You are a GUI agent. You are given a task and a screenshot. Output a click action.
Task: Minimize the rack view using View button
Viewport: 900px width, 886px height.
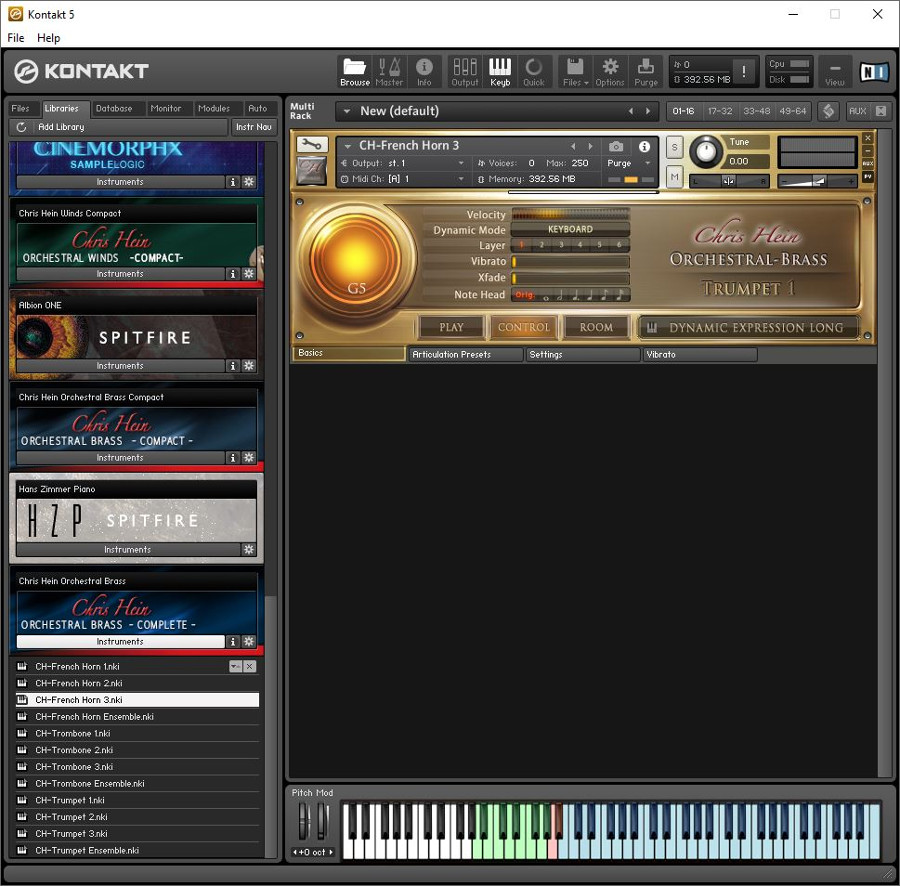pos(835,72)
